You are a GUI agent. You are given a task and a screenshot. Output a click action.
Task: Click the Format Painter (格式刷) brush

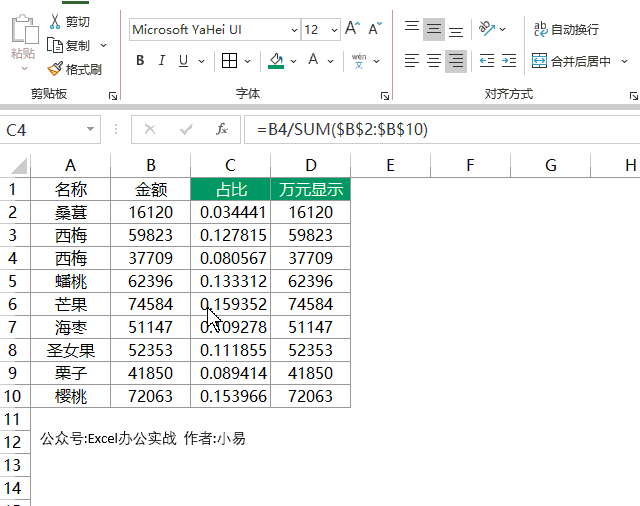(55, 69)
